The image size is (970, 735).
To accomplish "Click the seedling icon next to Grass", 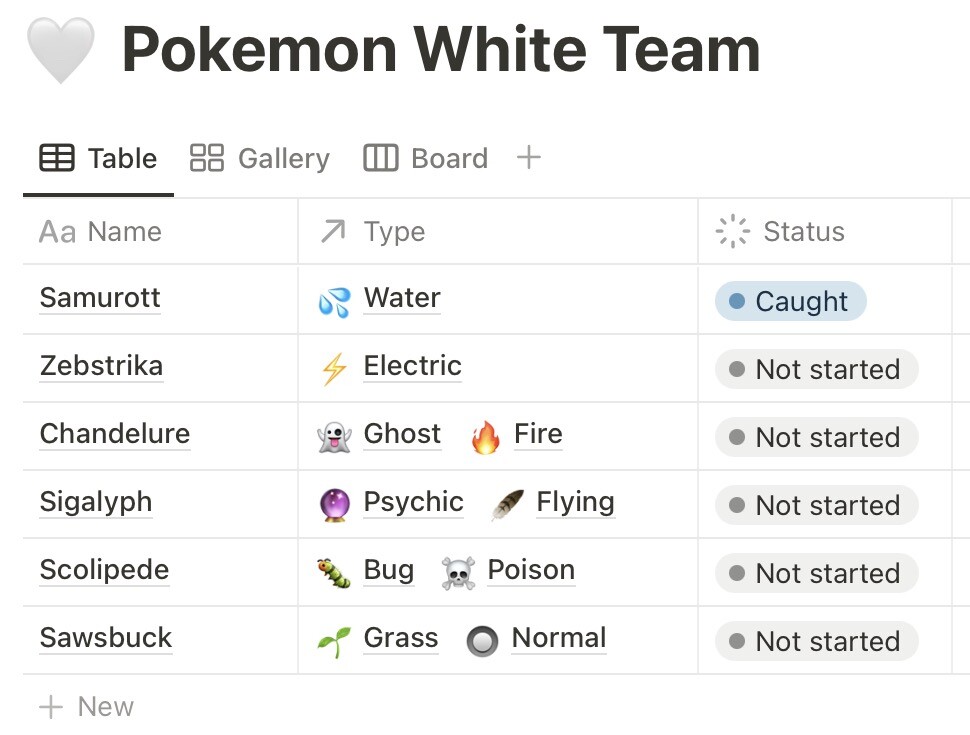I will pyautogui.click(x=336, y=638).
